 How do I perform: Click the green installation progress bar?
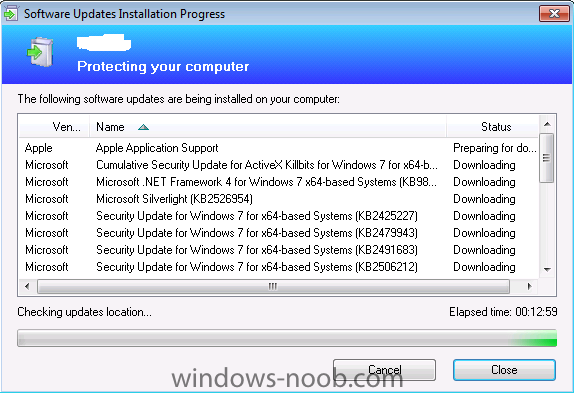point(287,338)
